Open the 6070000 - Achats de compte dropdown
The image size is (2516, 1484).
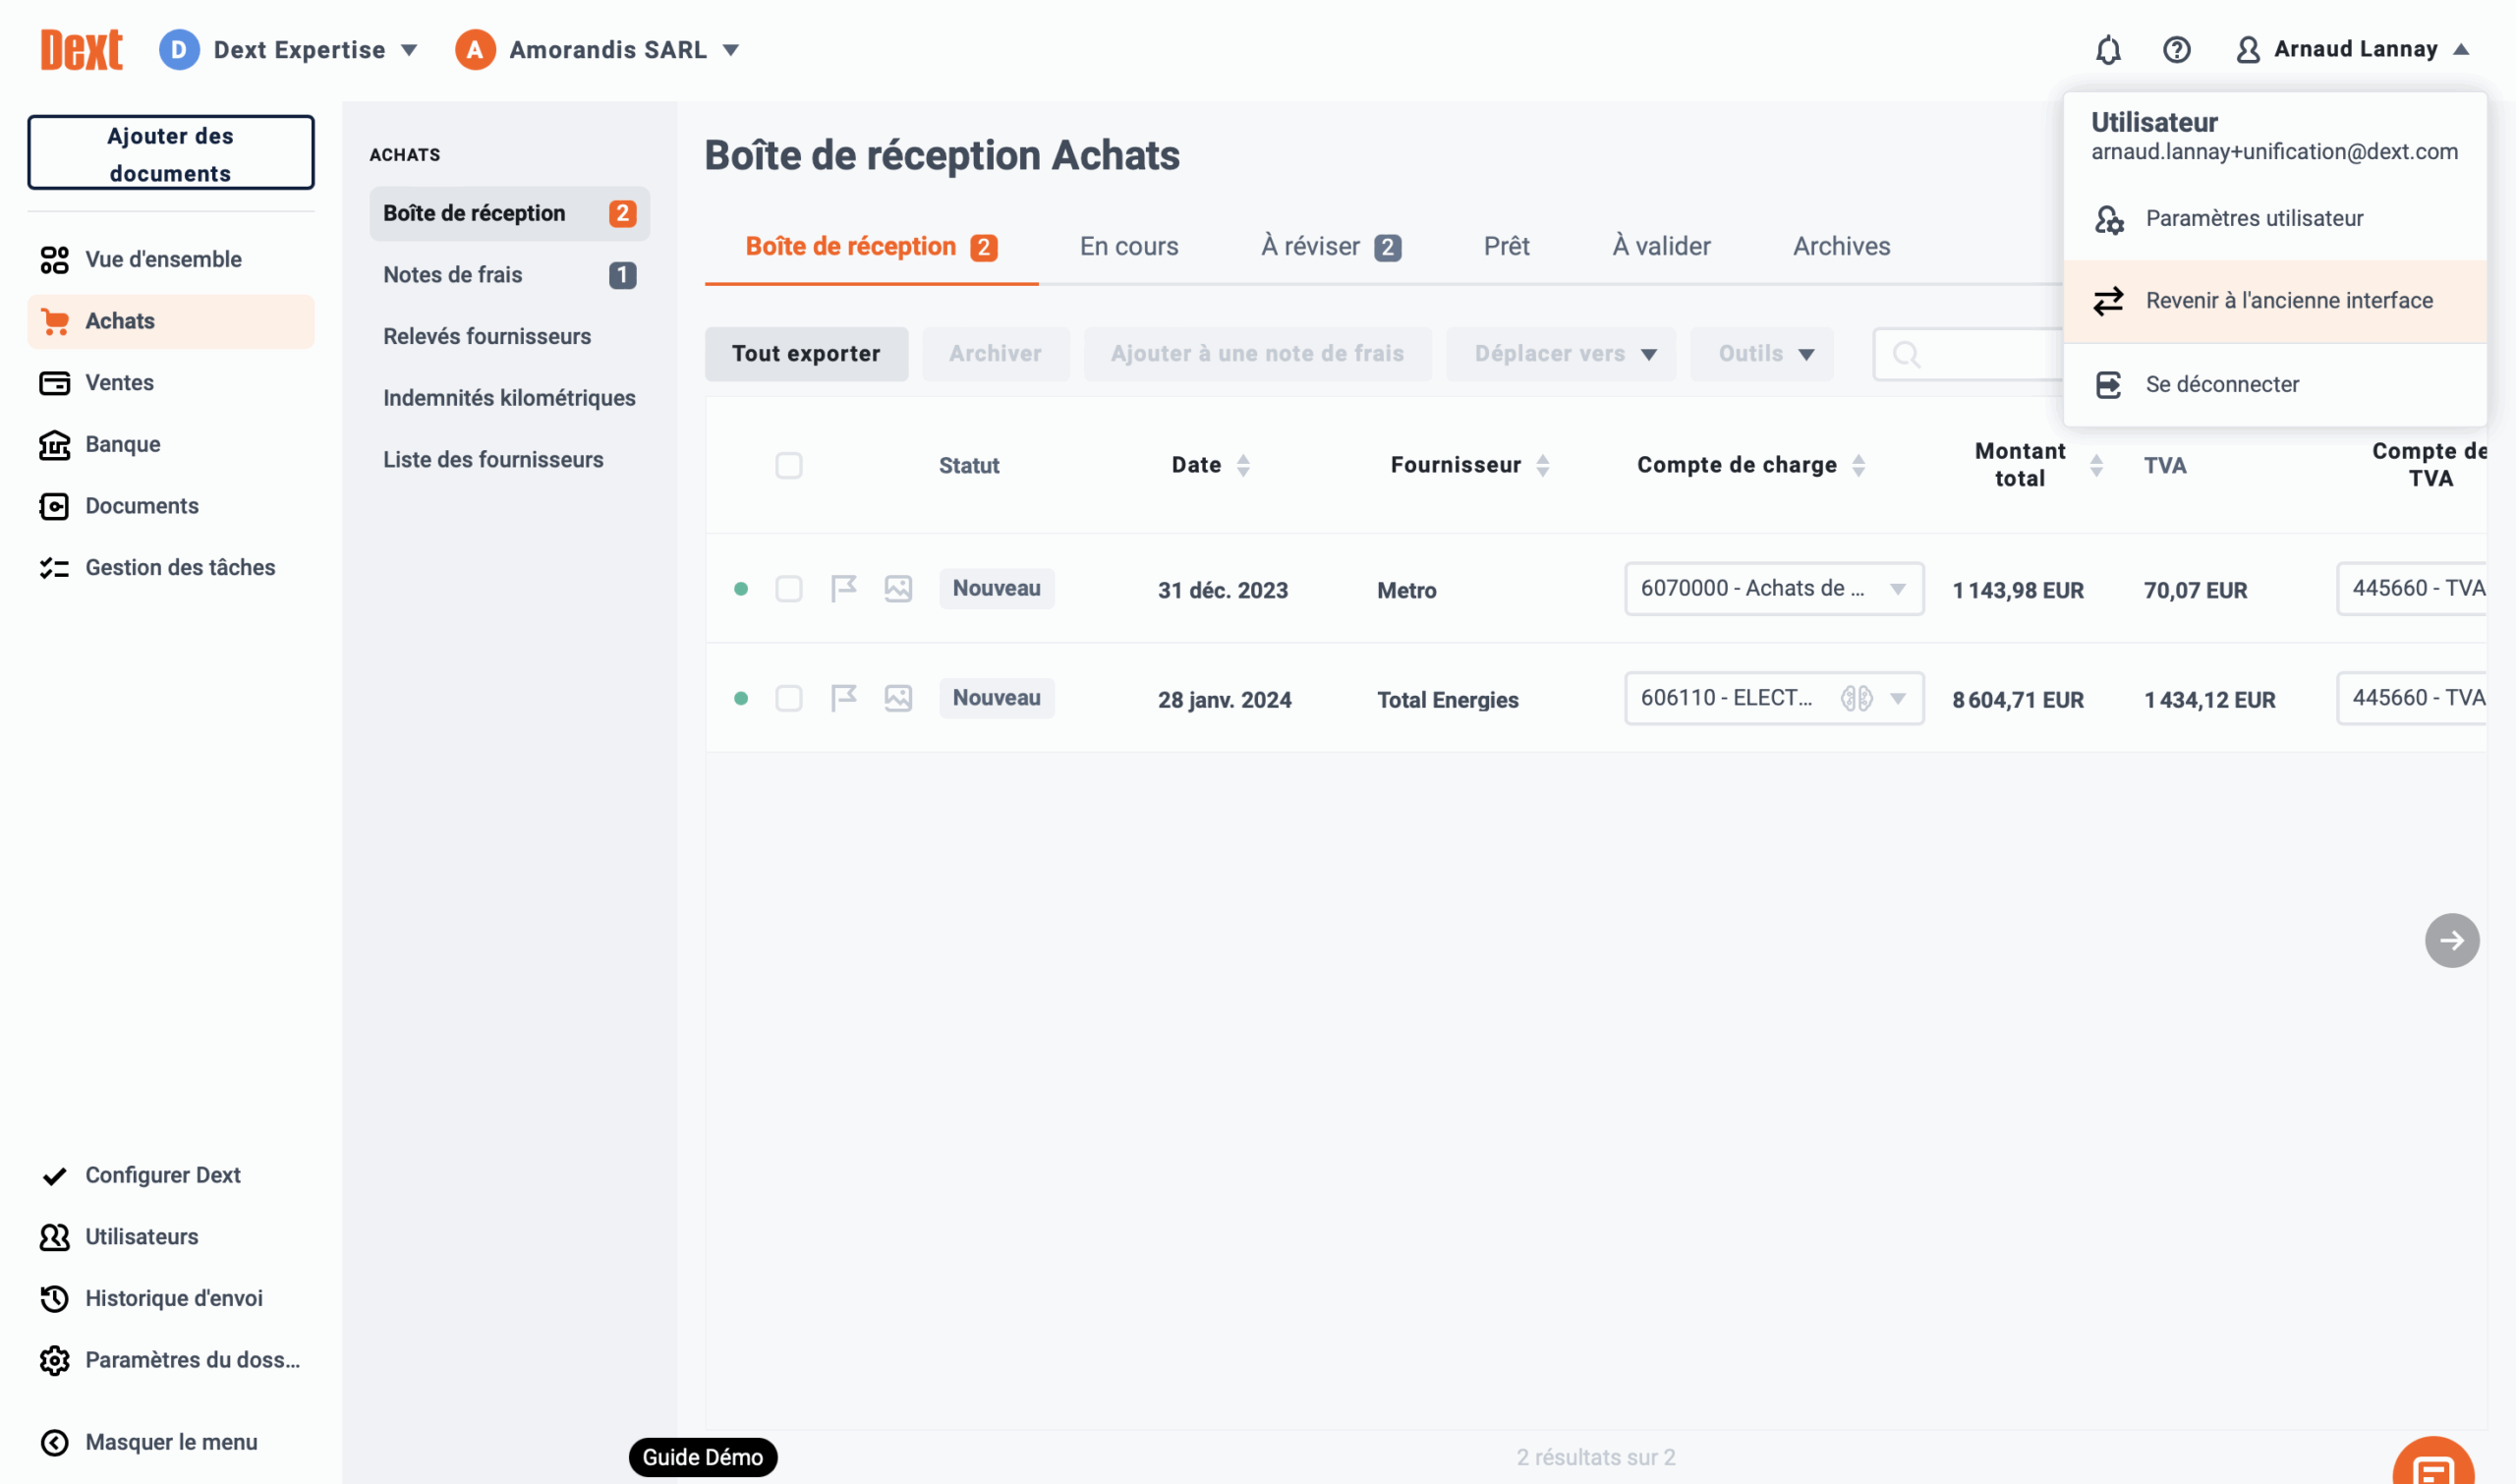pyautogui.click(x=1773, y=588)
